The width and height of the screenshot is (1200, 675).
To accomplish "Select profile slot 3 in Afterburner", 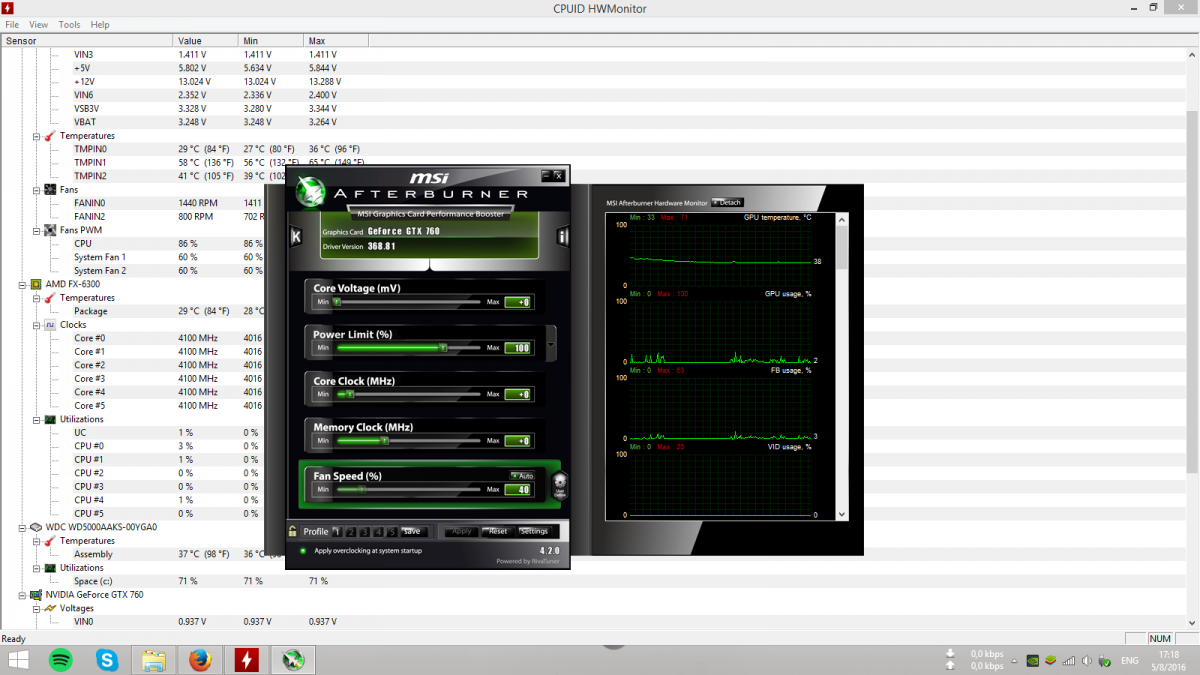I will click(x=365, y=531).
